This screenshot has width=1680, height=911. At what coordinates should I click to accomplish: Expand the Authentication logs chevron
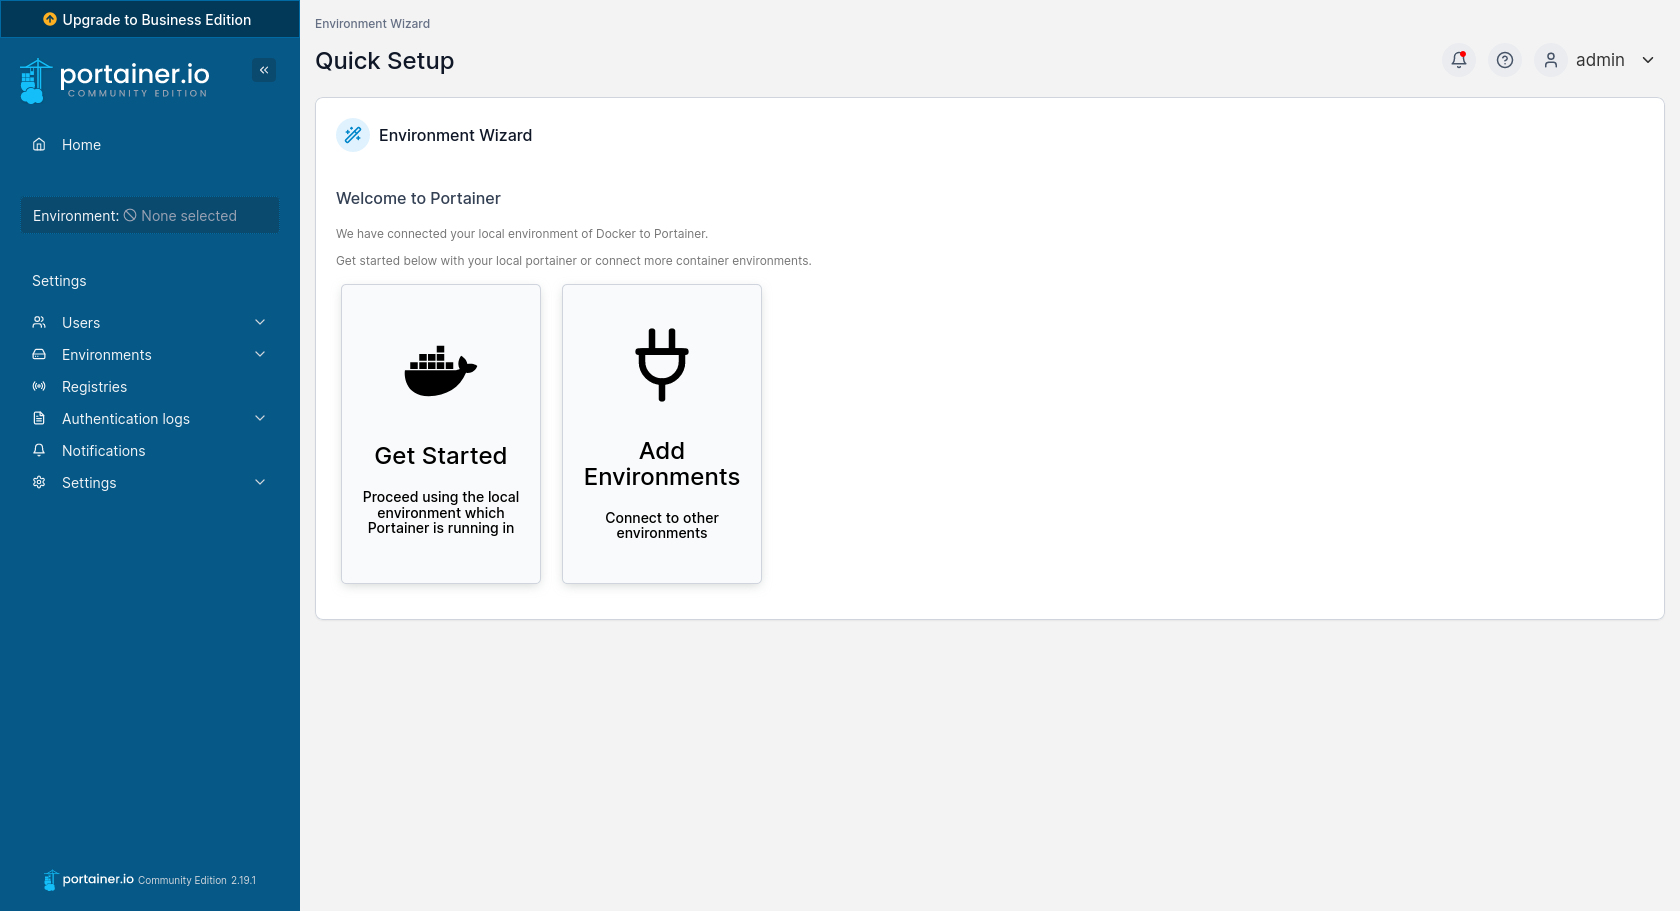click(260, 418)
